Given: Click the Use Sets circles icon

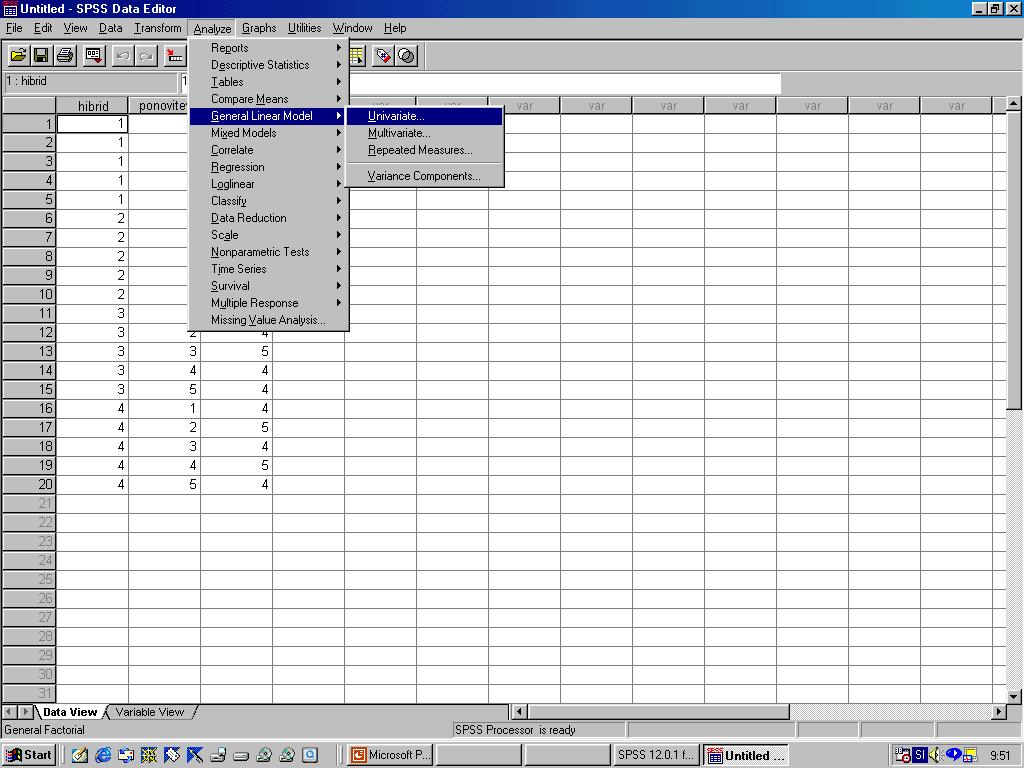Looking at the screenshot, I should [x=407, y=56].
